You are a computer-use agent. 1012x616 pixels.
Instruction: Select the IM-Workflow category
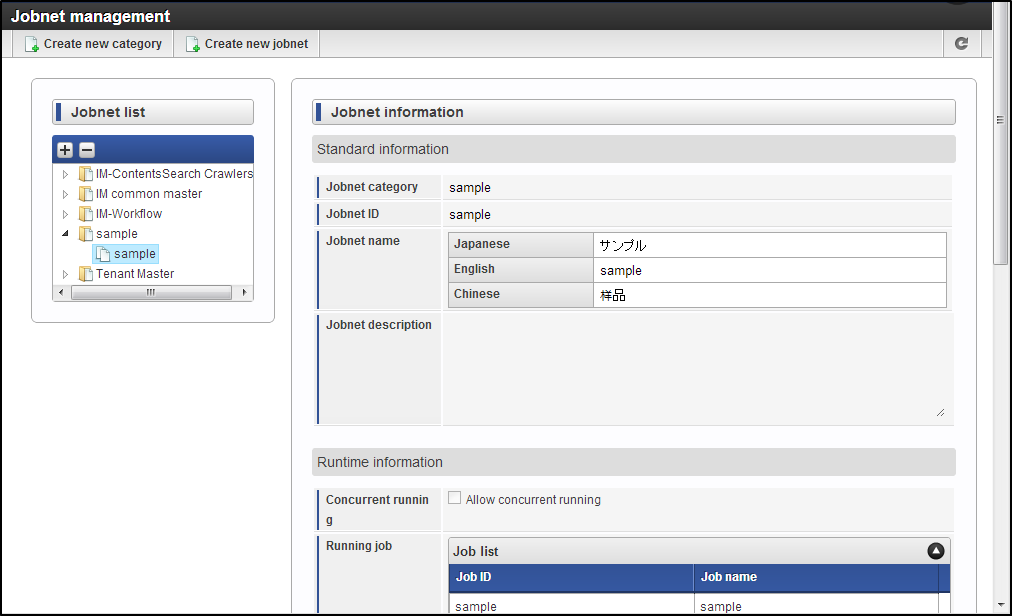[x=129, y=214]
